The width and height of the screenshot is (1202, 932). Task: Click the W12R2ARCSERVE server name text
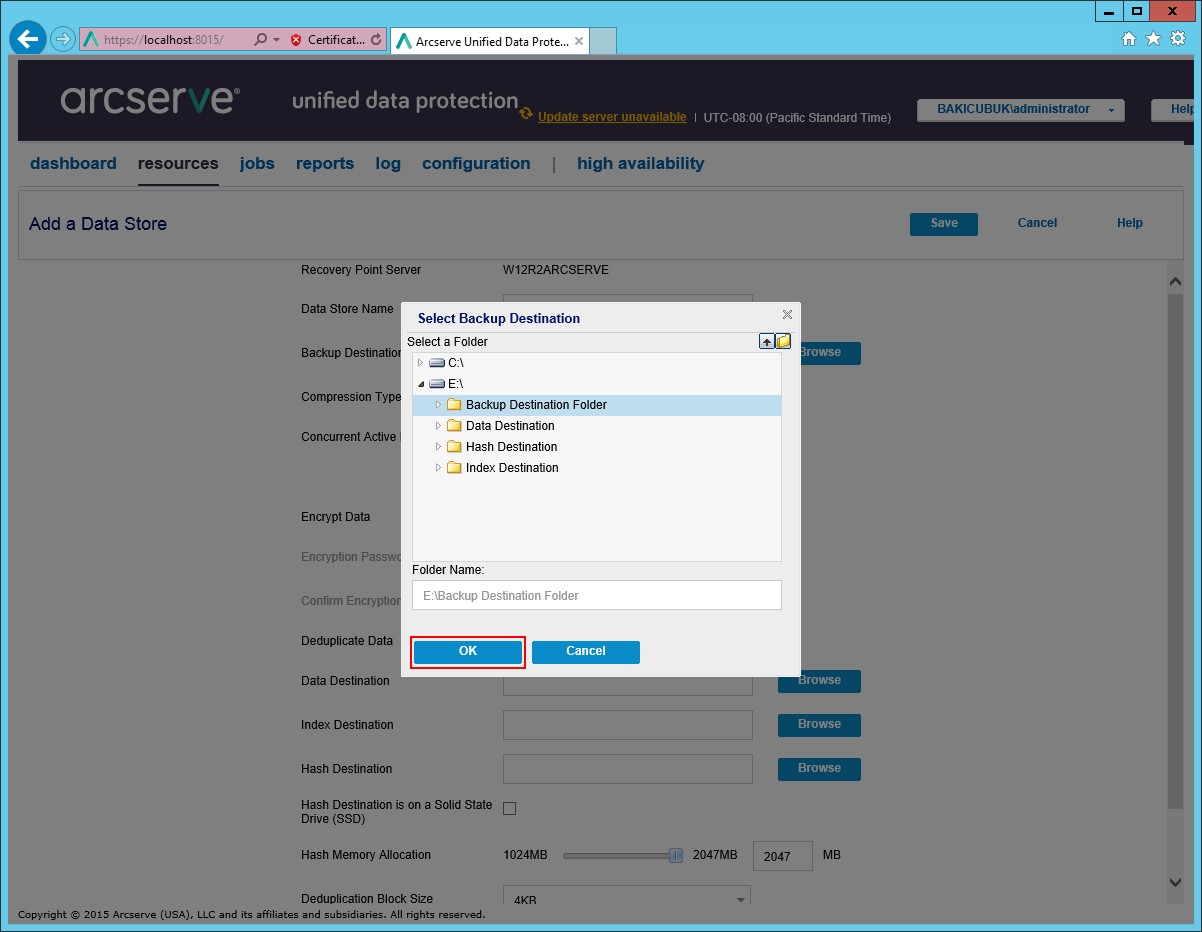click(556, 270)
